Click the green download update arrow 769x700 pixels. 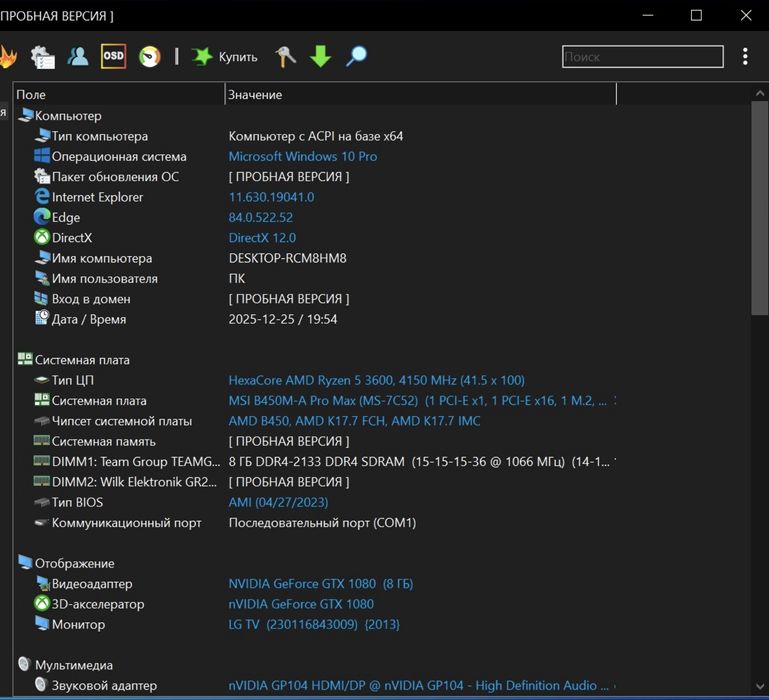[x=320, y=56]
